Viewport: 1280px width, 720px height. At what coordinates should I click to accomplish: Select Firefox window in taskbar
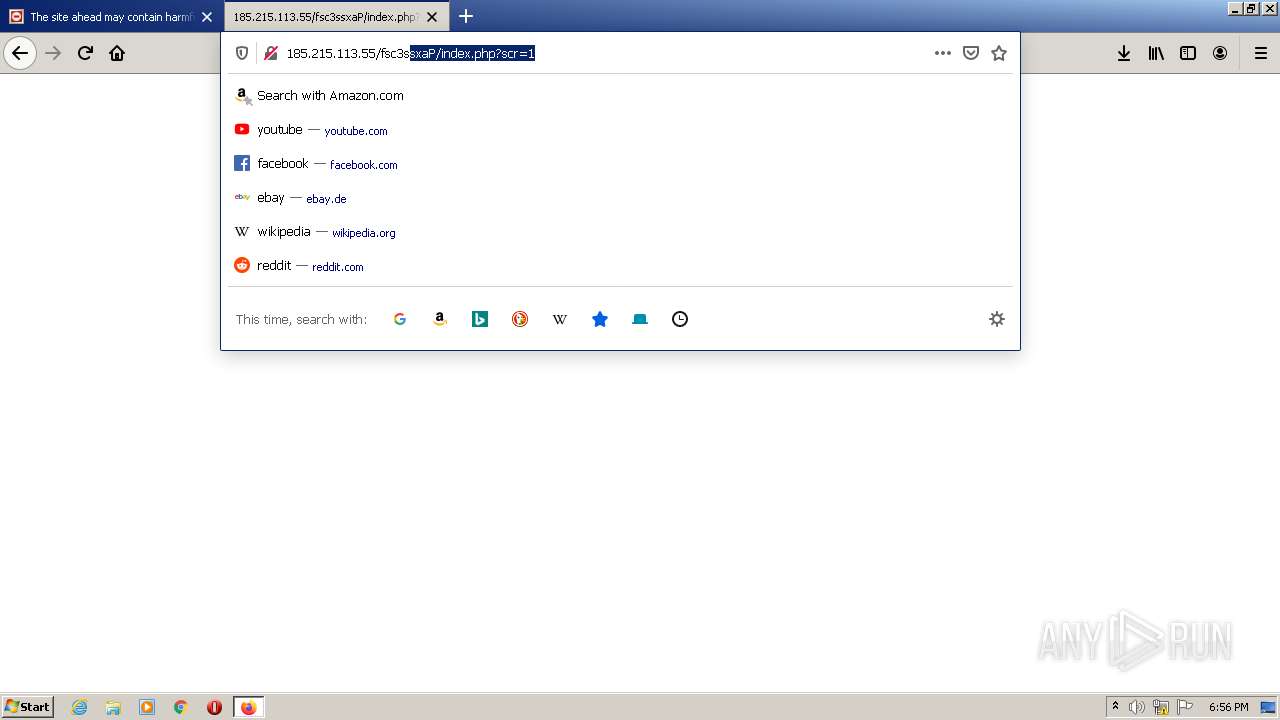(248, 707)
